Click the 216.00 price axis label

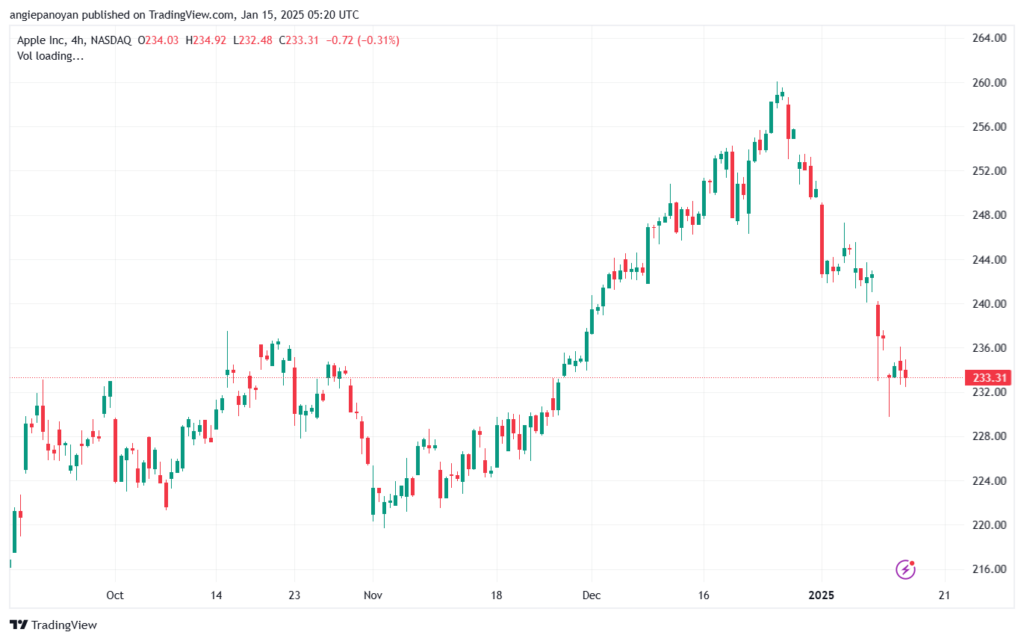tap(989, 569)
